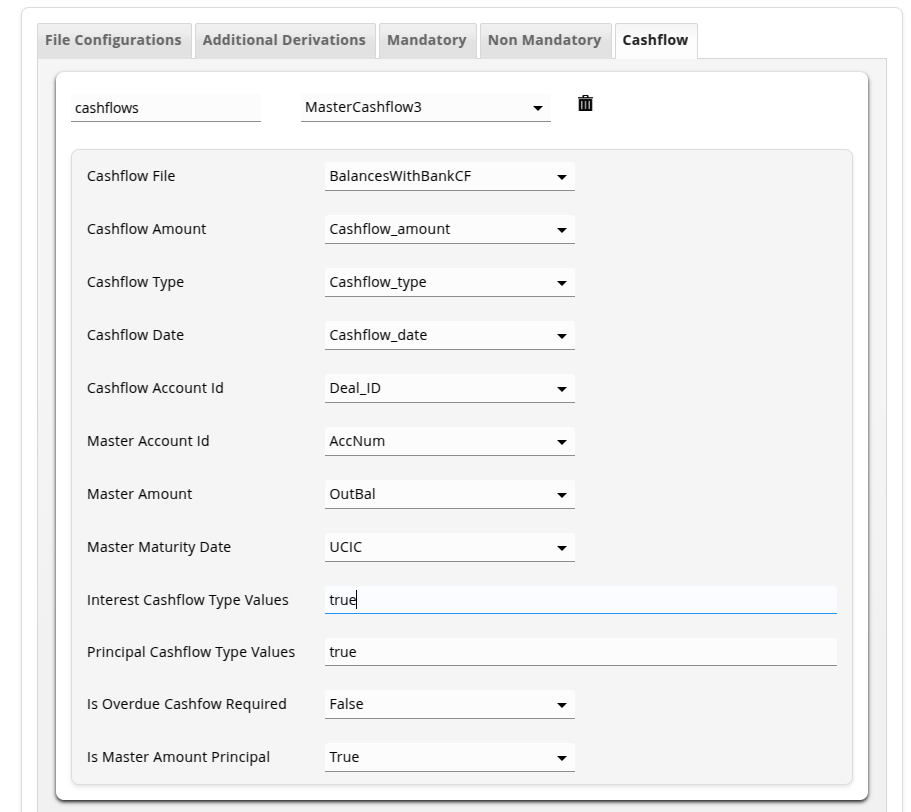Open Is Master Amount Principal dropdown
911x812 pixels.
click(x=450, y=757)
